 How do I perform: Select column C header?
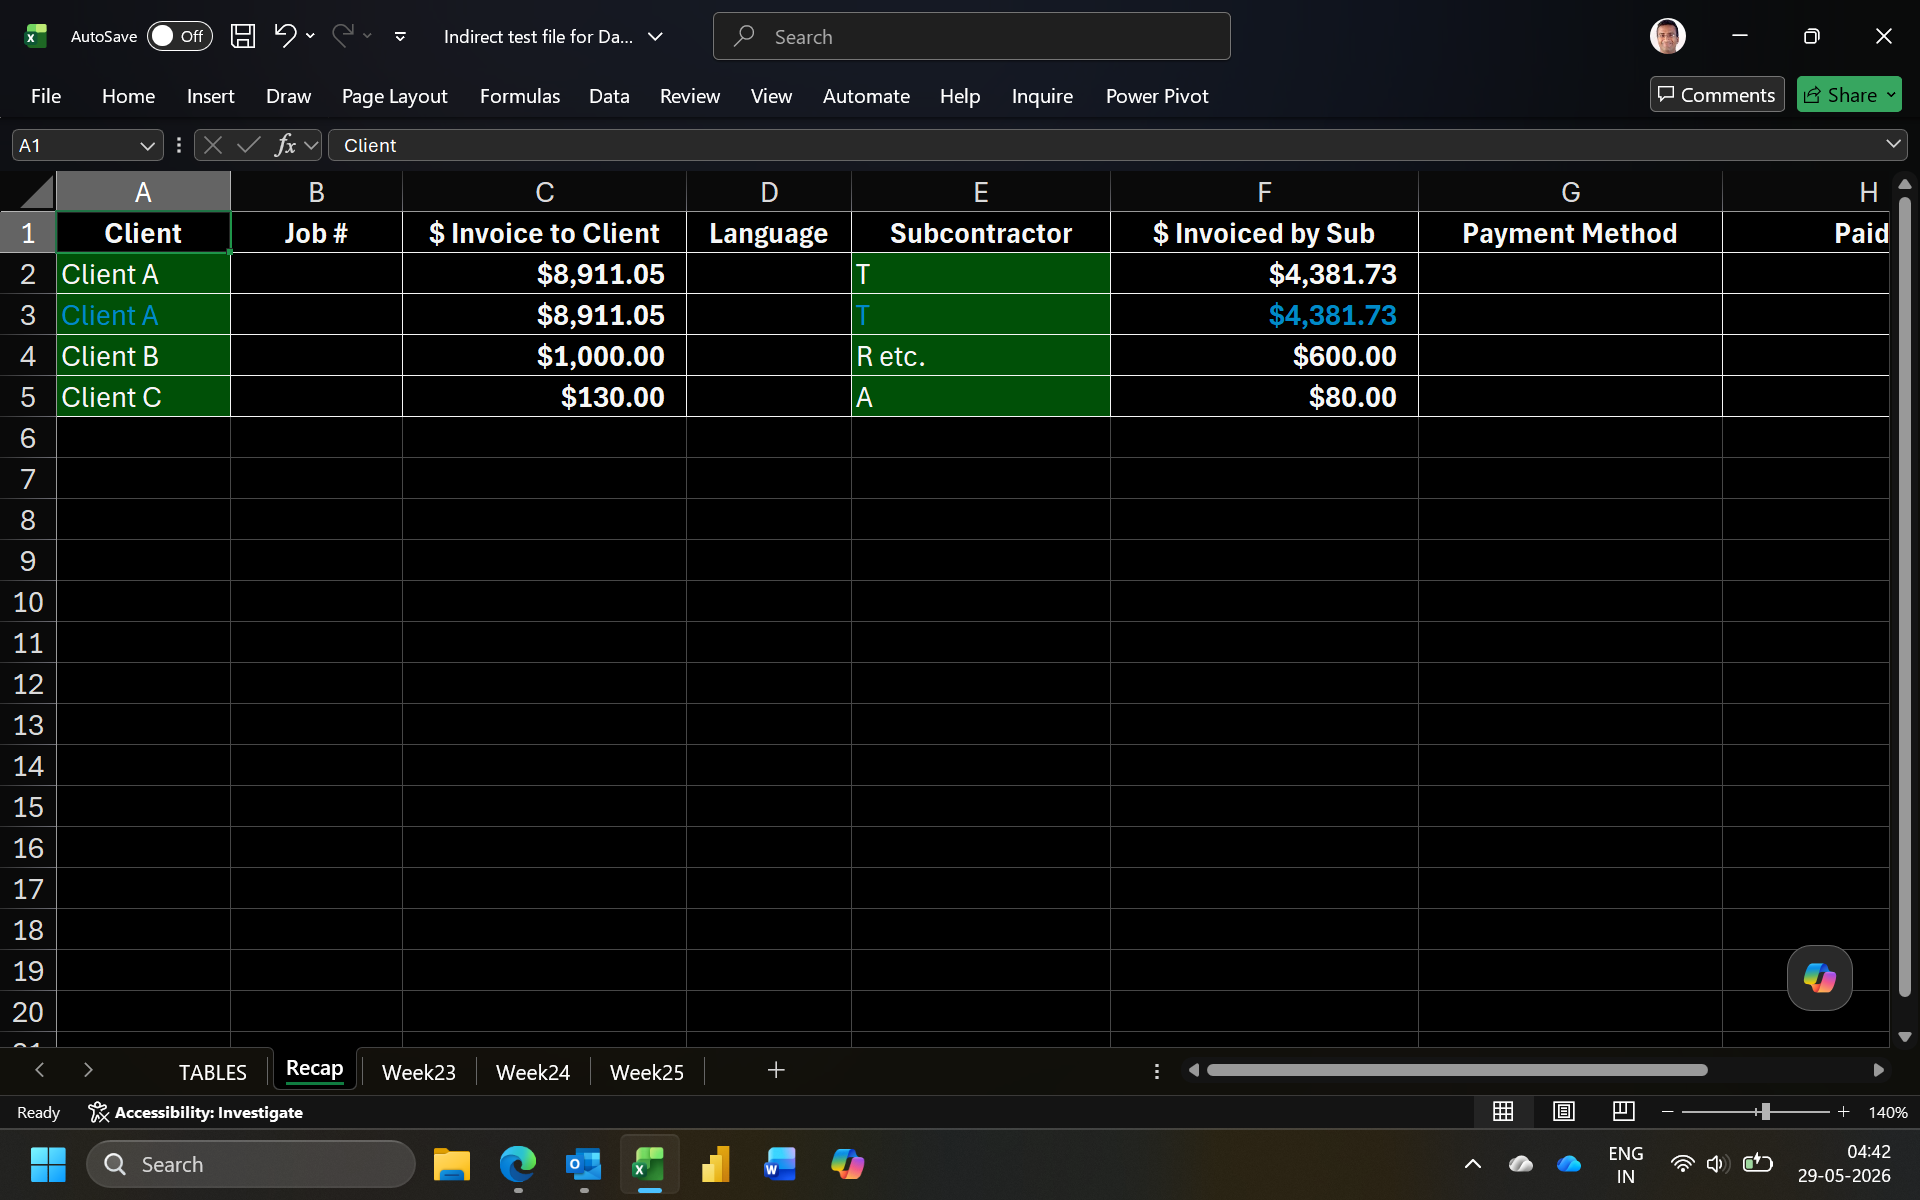(x=544, y=191)
